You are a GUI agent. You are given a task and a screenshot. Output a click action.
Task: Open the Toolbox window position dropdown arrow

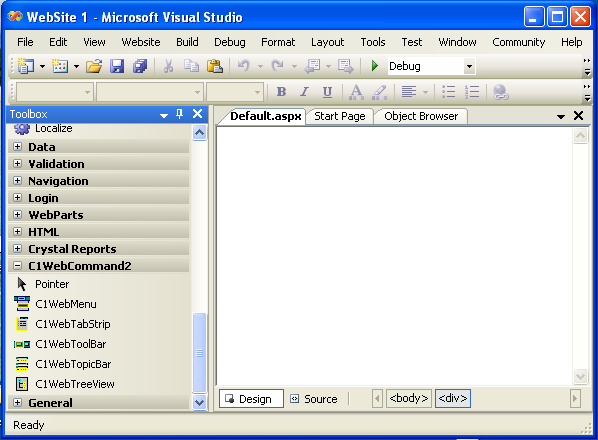coord(164,115)
